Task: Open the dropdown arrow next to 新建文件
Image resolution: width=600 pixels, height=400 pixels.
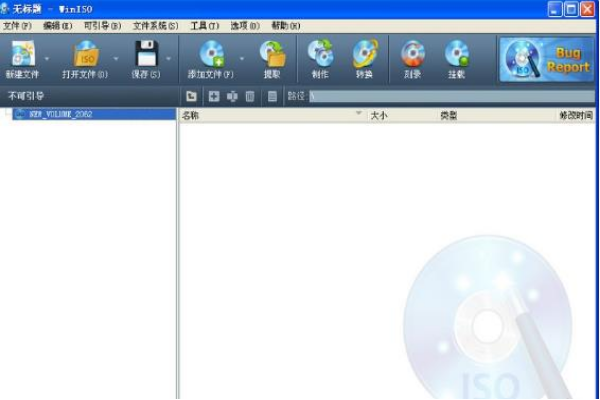Action: (x=47, y=59)
